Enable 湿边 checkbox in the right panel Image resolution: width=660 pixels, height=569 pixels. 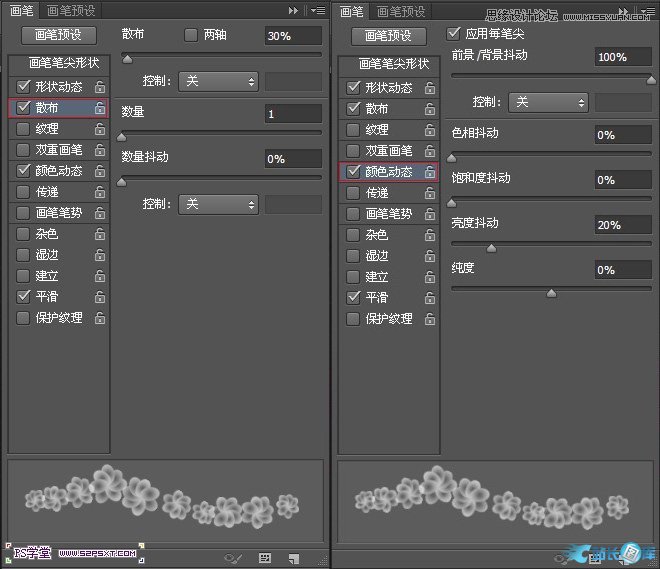(x=352, y=255)
